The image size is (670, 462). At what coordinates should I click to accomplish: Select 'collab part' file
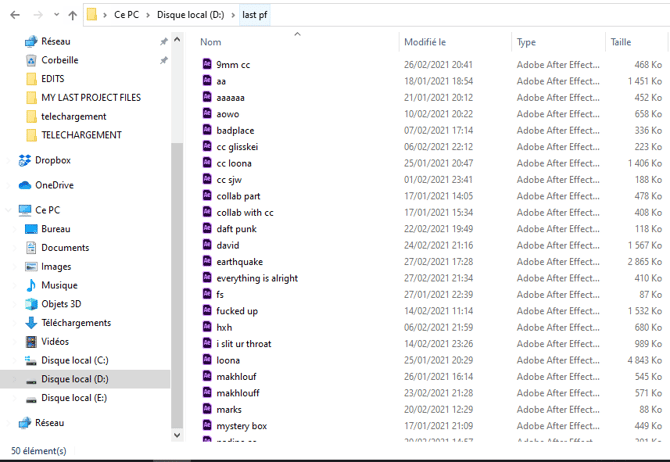click(x=238, y=196)
